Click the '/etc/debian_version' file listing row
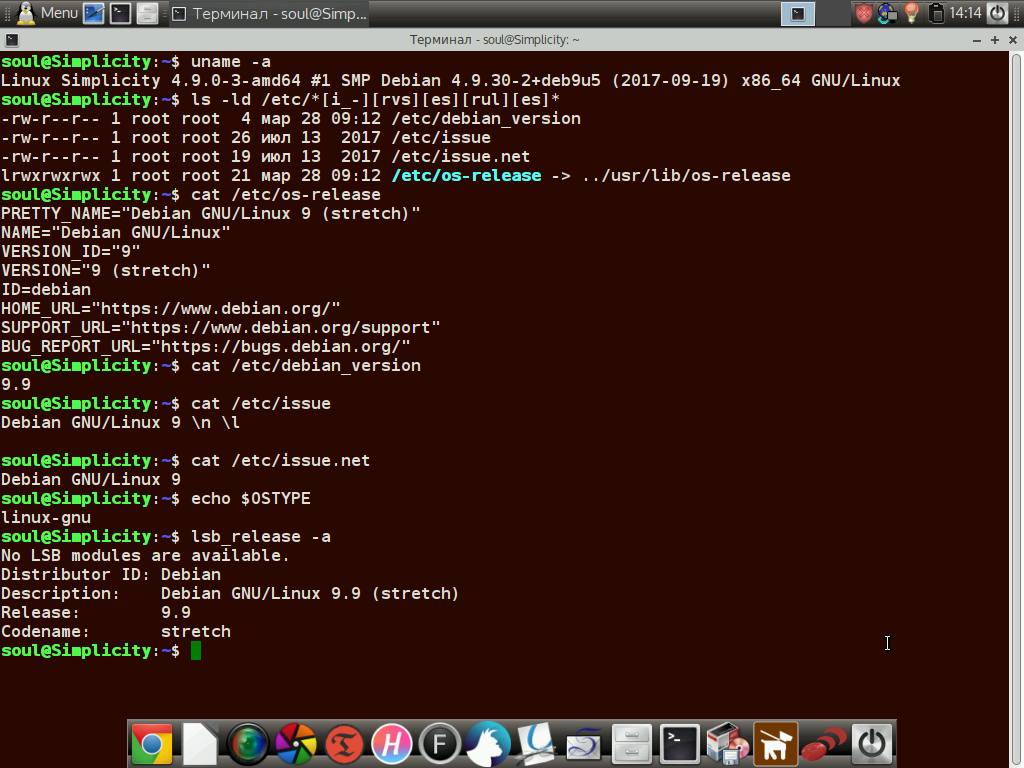The image size is (1024, 768). [x=291, y=118]
